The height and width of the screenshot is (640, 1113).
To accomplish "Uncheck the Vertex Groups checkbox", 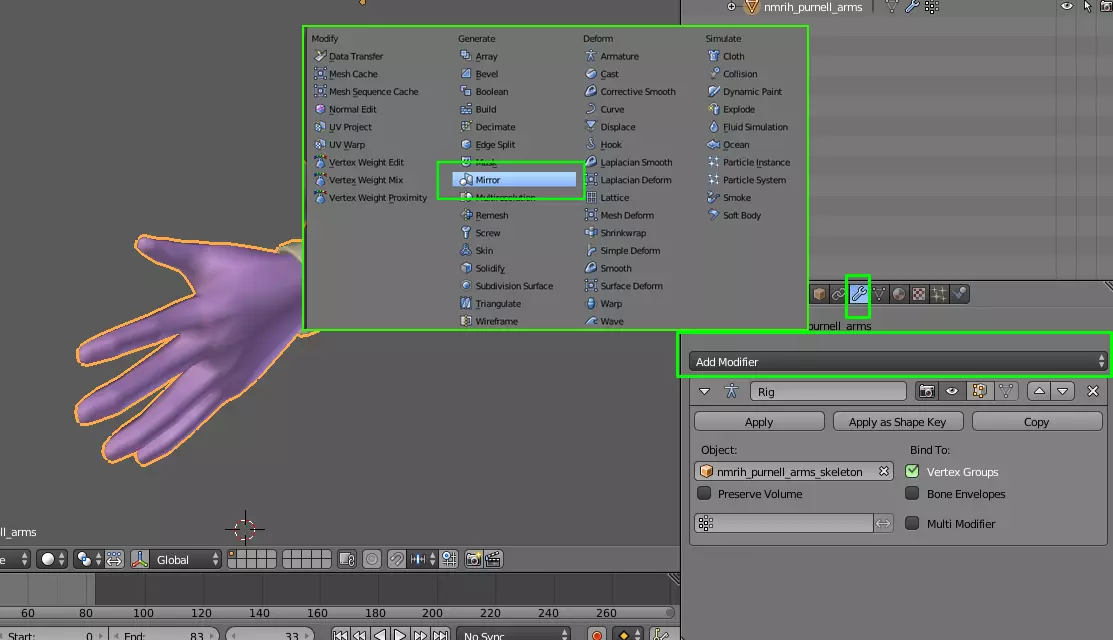I will [x=912, y=471].
